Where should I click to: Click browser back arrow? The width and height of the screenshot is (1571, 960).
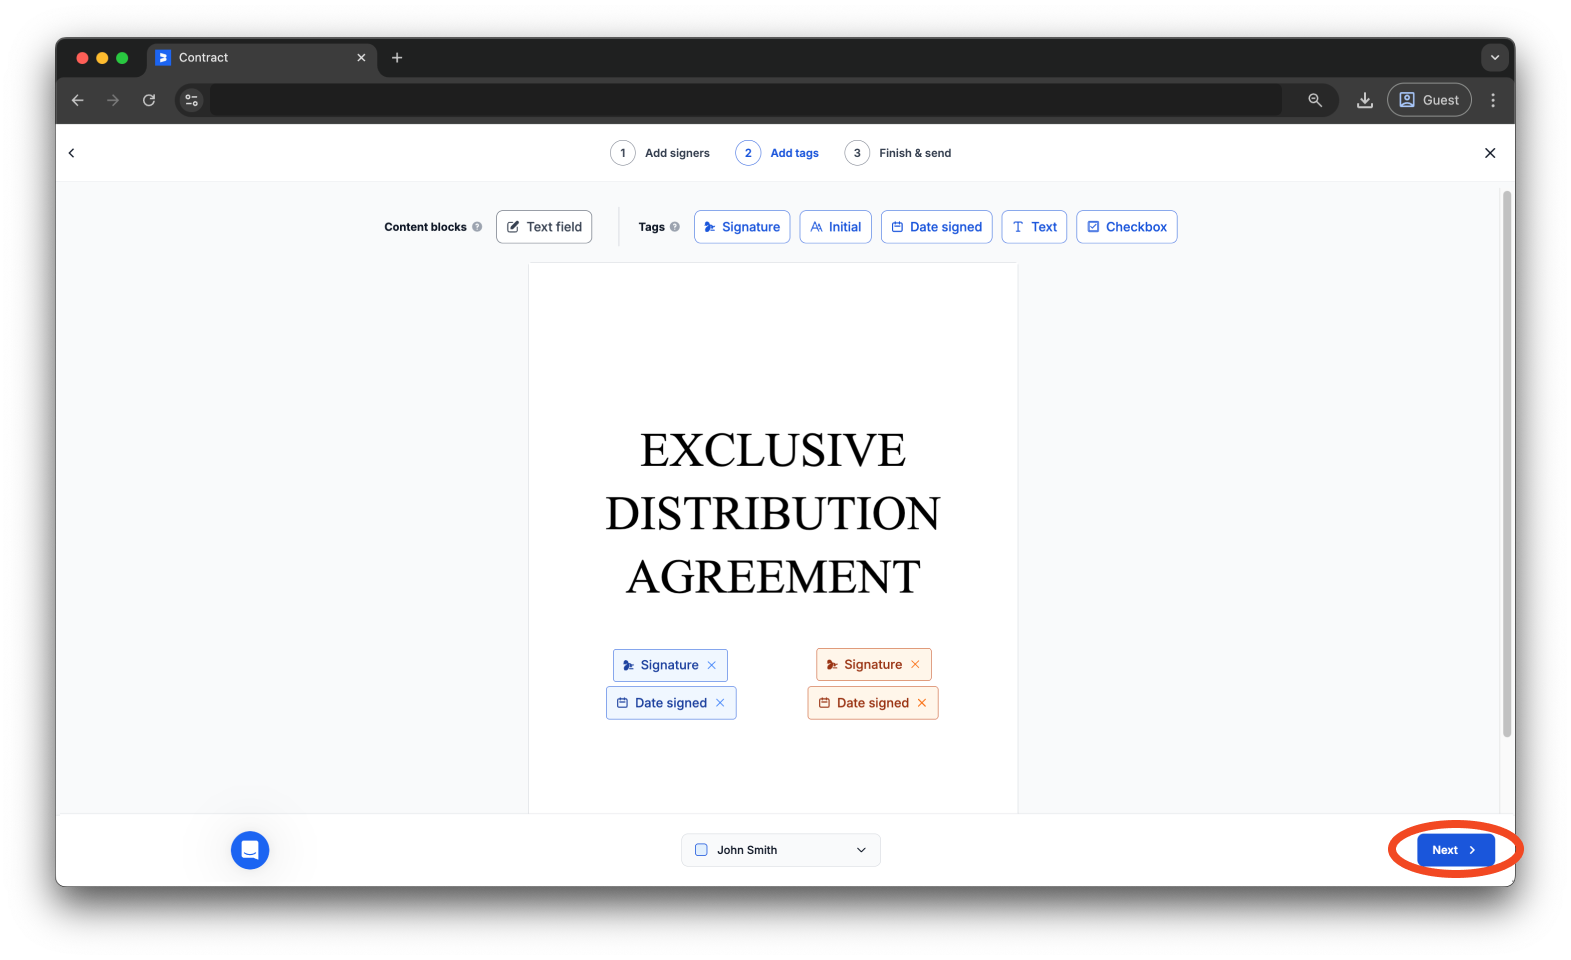click(78, 100)
